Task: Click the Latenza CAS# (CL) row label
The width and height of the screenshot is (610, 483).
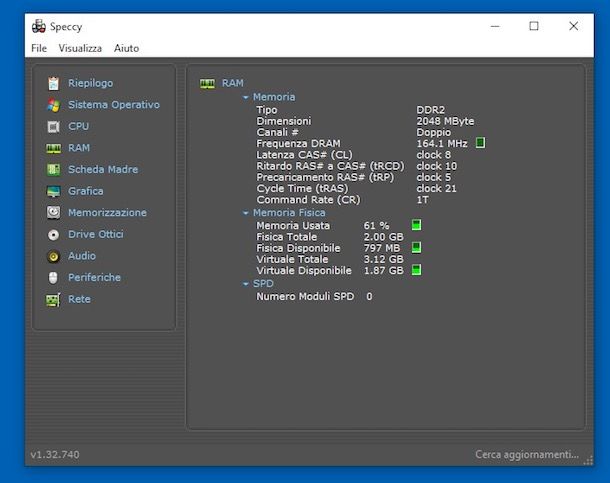Action: pyautogui.click(x=304, y=155)
